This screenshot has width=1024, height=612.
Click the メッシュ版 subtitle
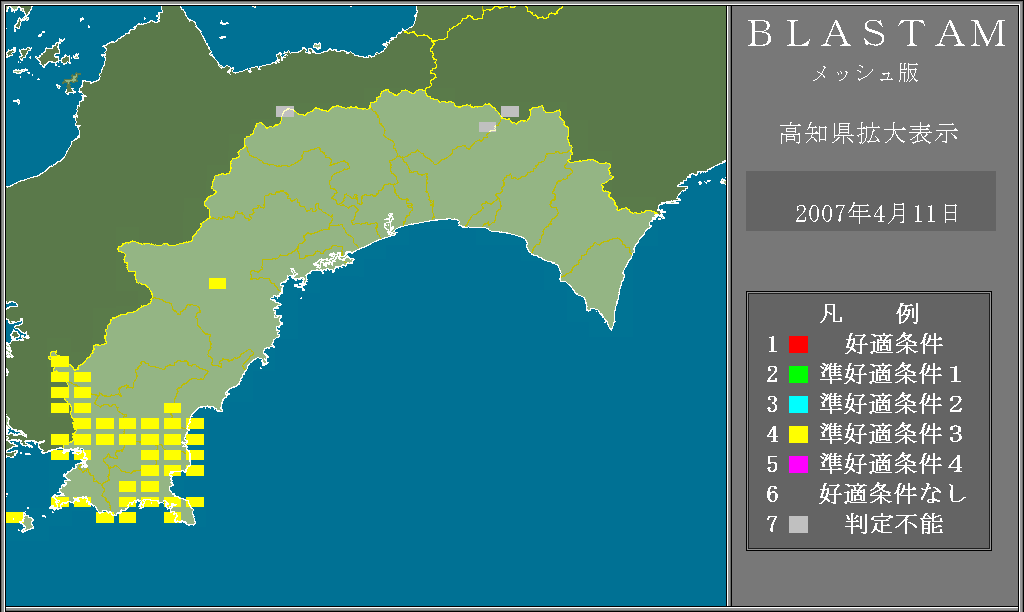pyautogui.click(x=865, y=73)
